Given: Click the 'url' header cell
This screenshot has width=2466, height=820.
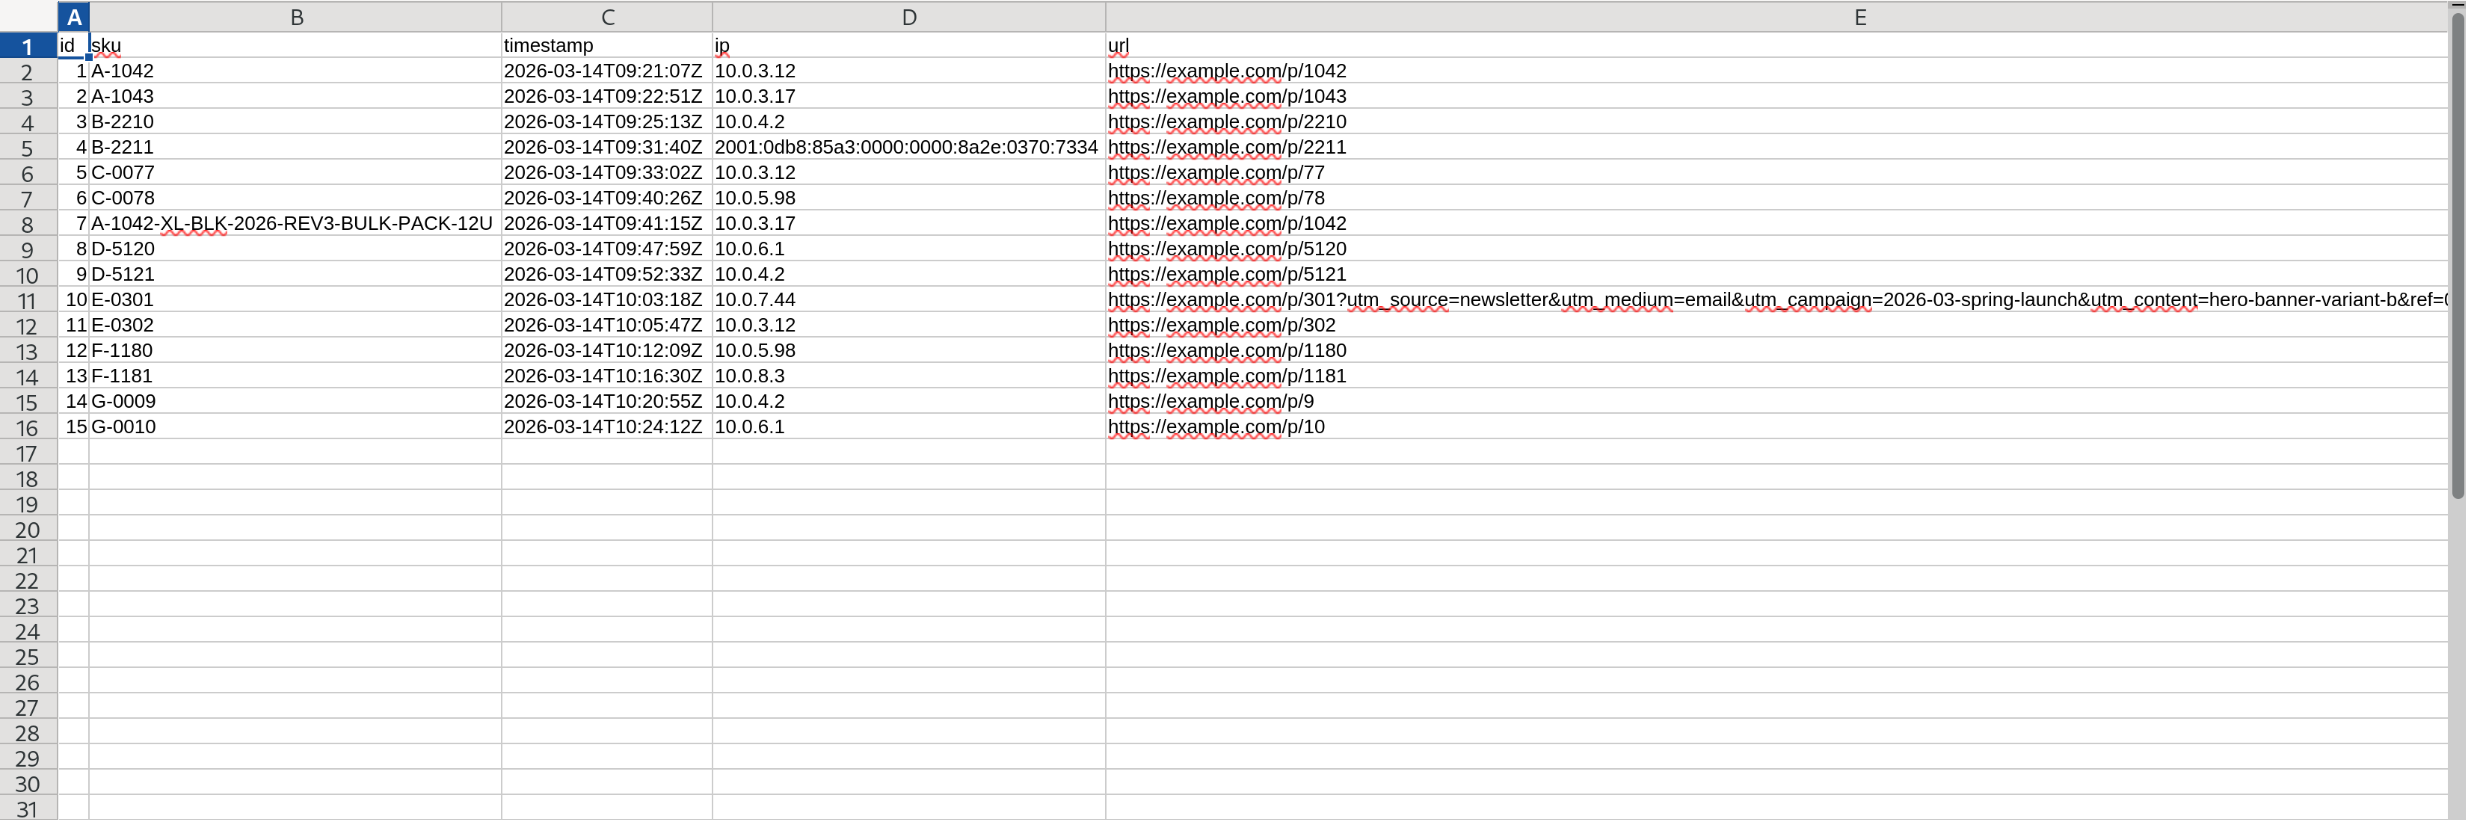Looking at the screenshot, I should [1777, 45].
